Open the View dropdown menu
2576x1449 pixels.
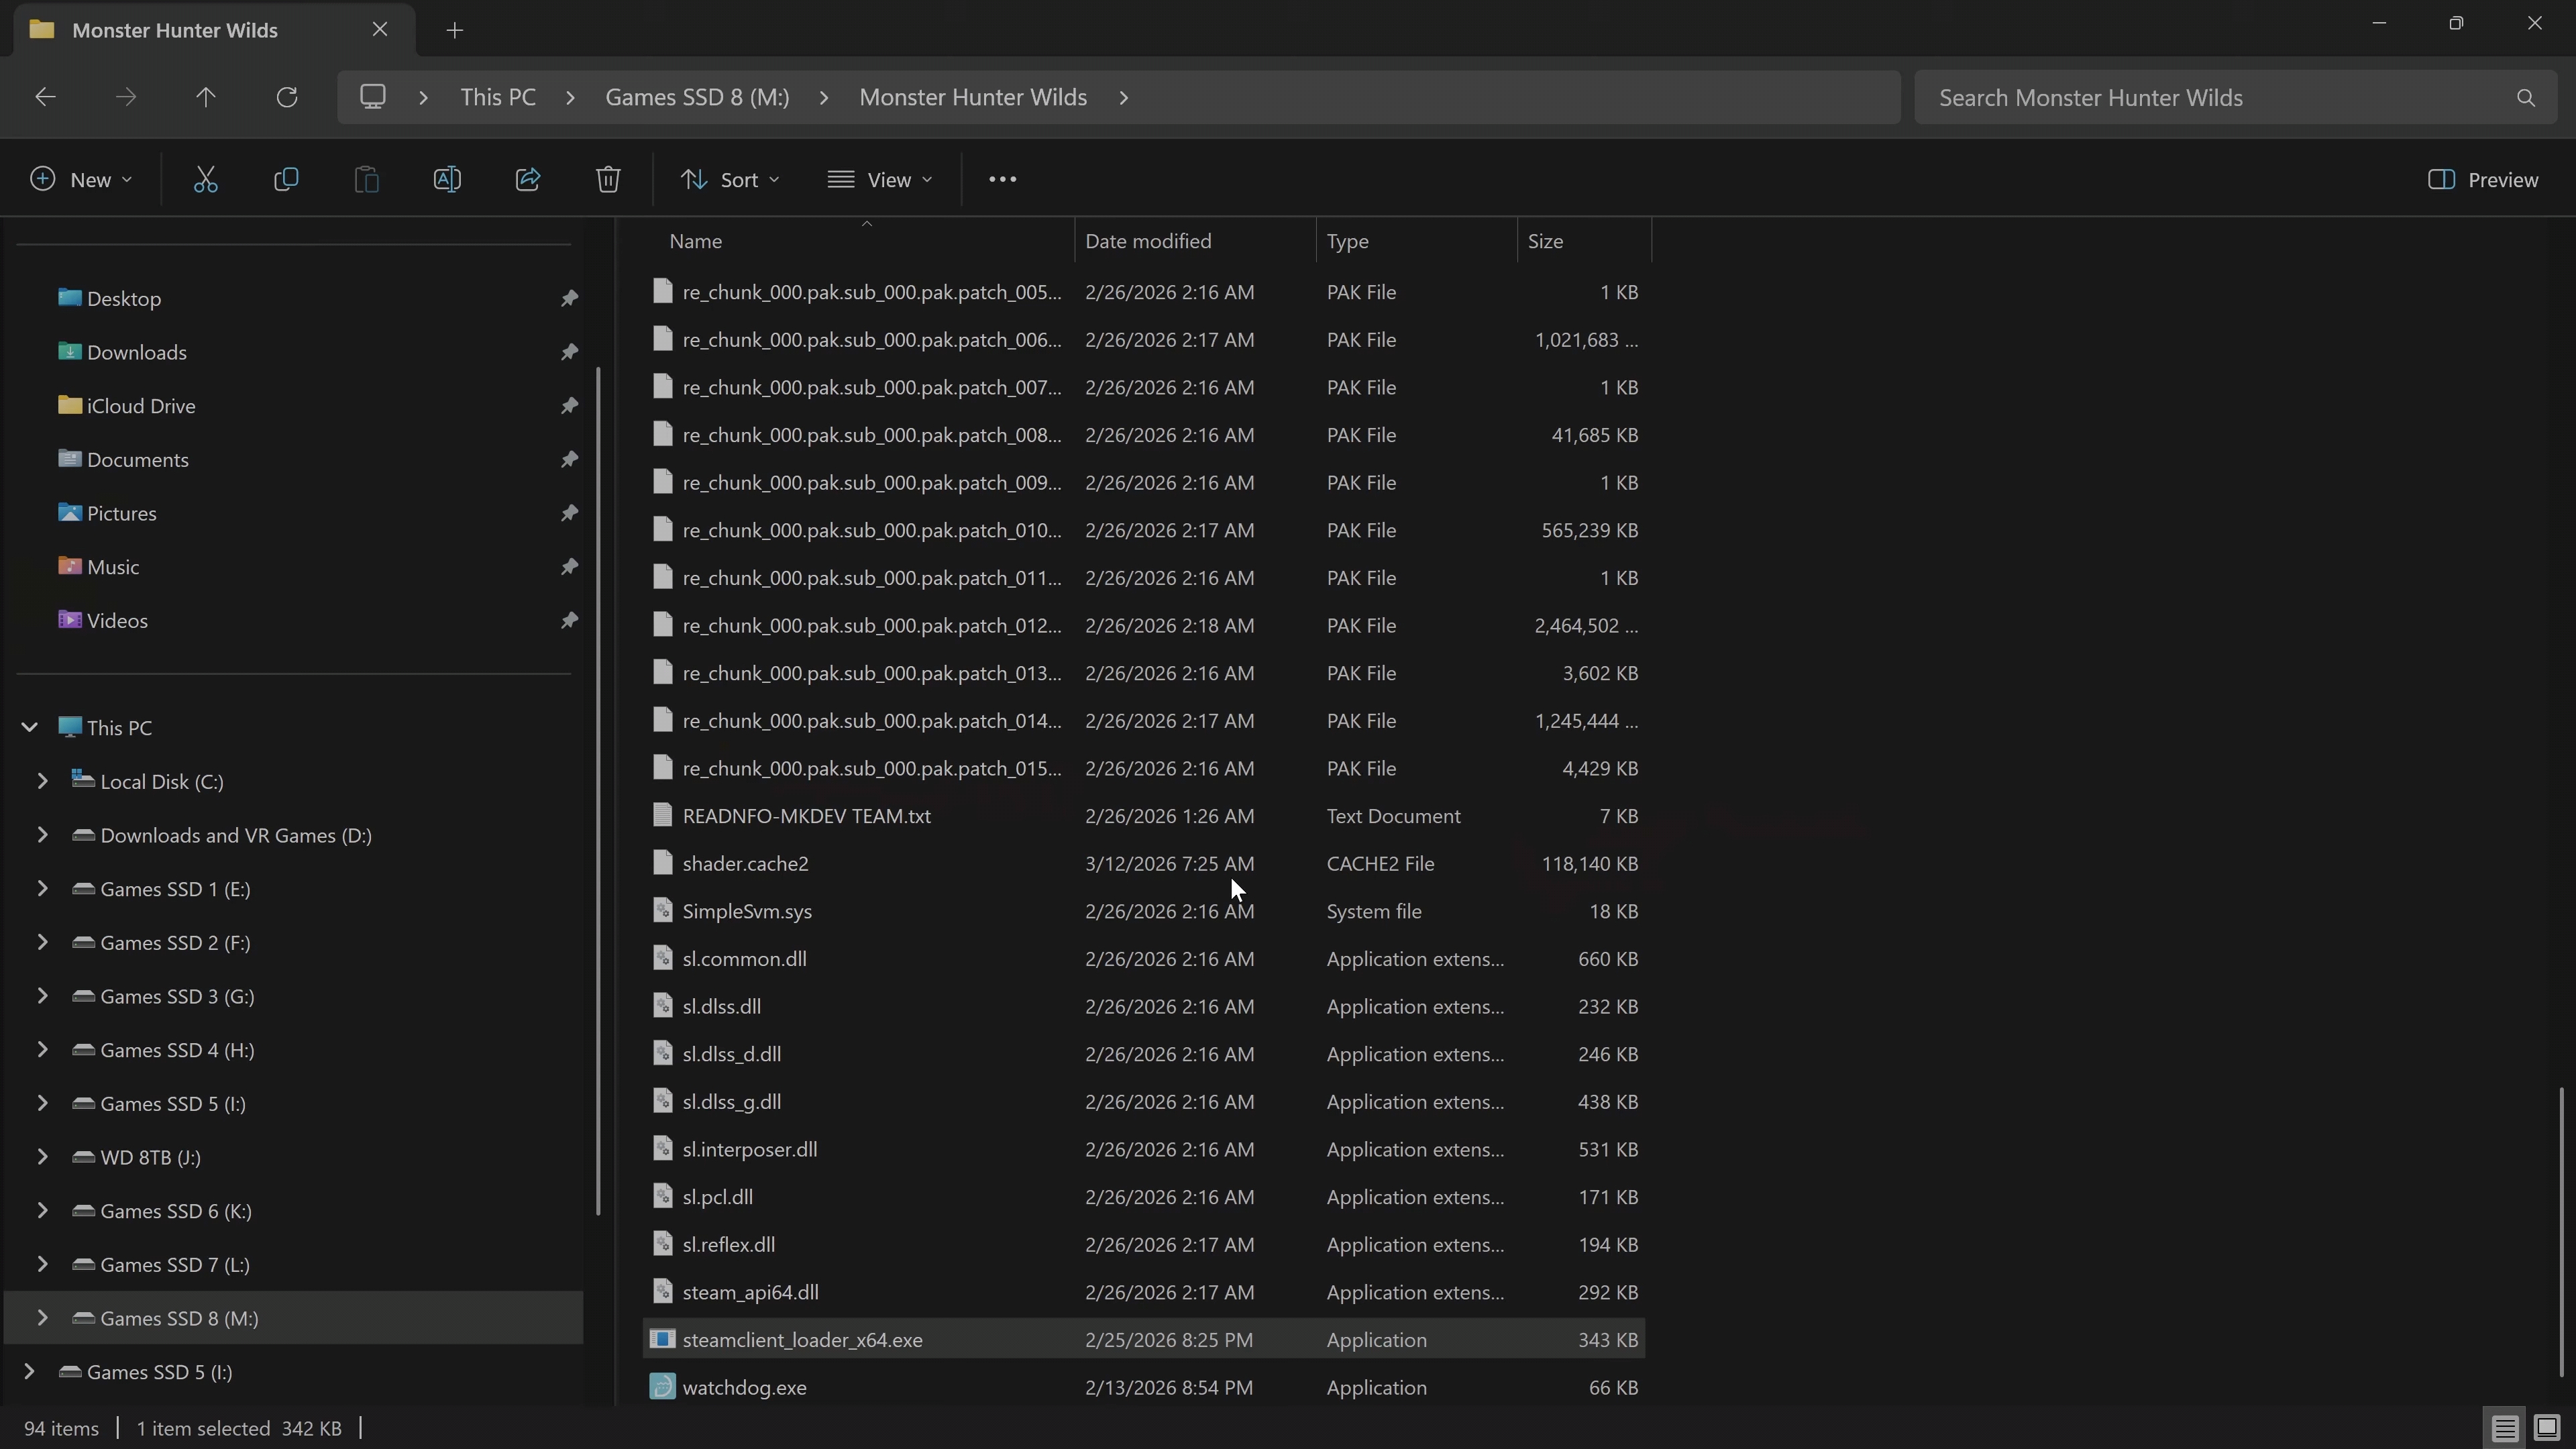880,180
